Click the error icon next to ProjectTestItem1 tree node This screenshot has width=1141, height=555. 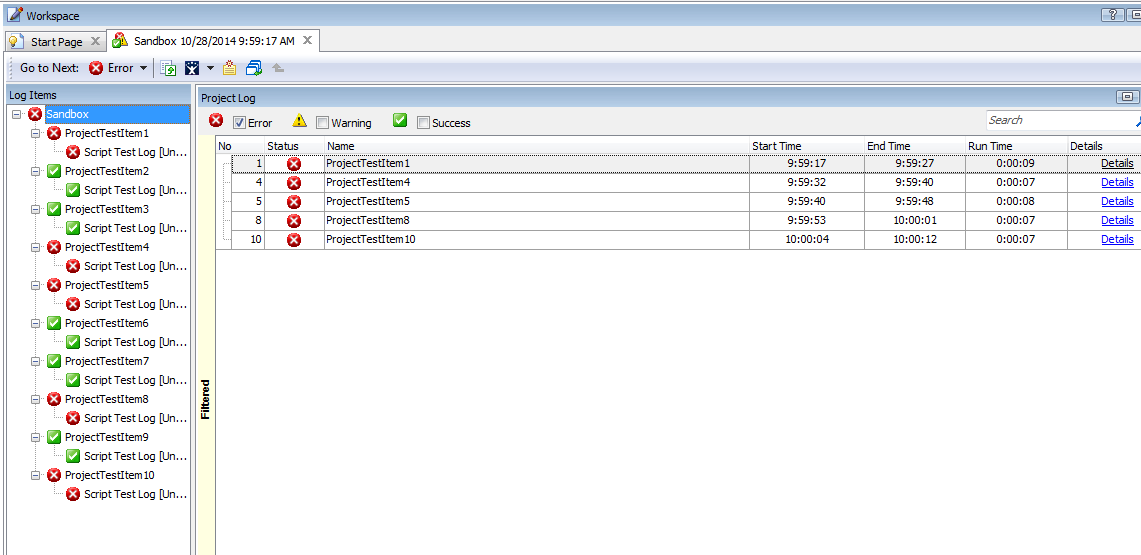pos(54,134)
